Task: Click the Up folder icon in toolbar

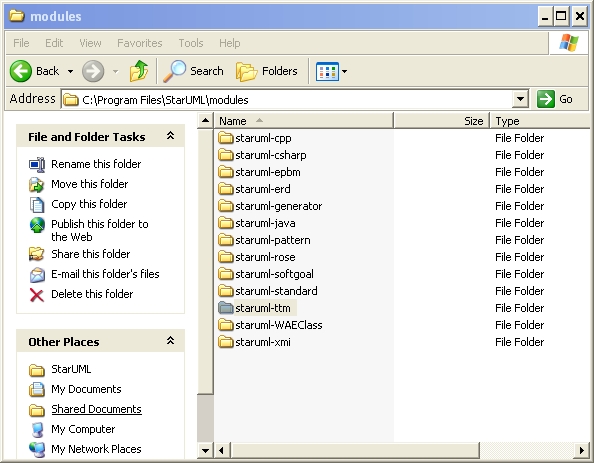Action: [x=139, y=71]
